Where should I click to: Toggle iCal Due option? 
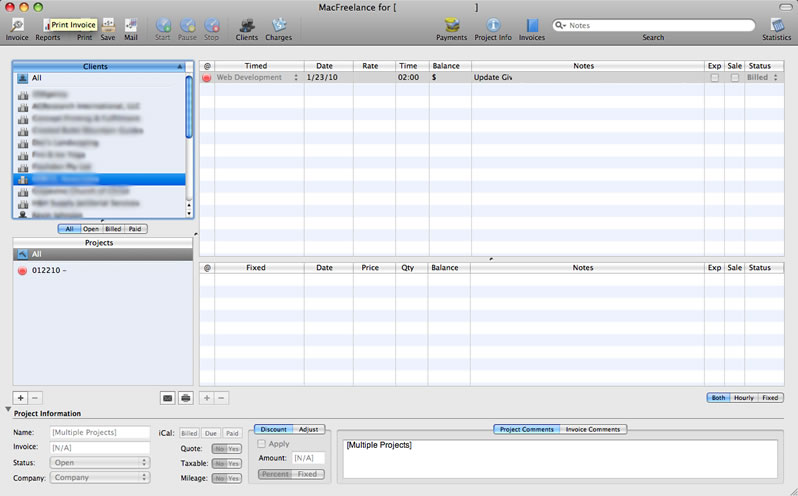click(211, 433)
